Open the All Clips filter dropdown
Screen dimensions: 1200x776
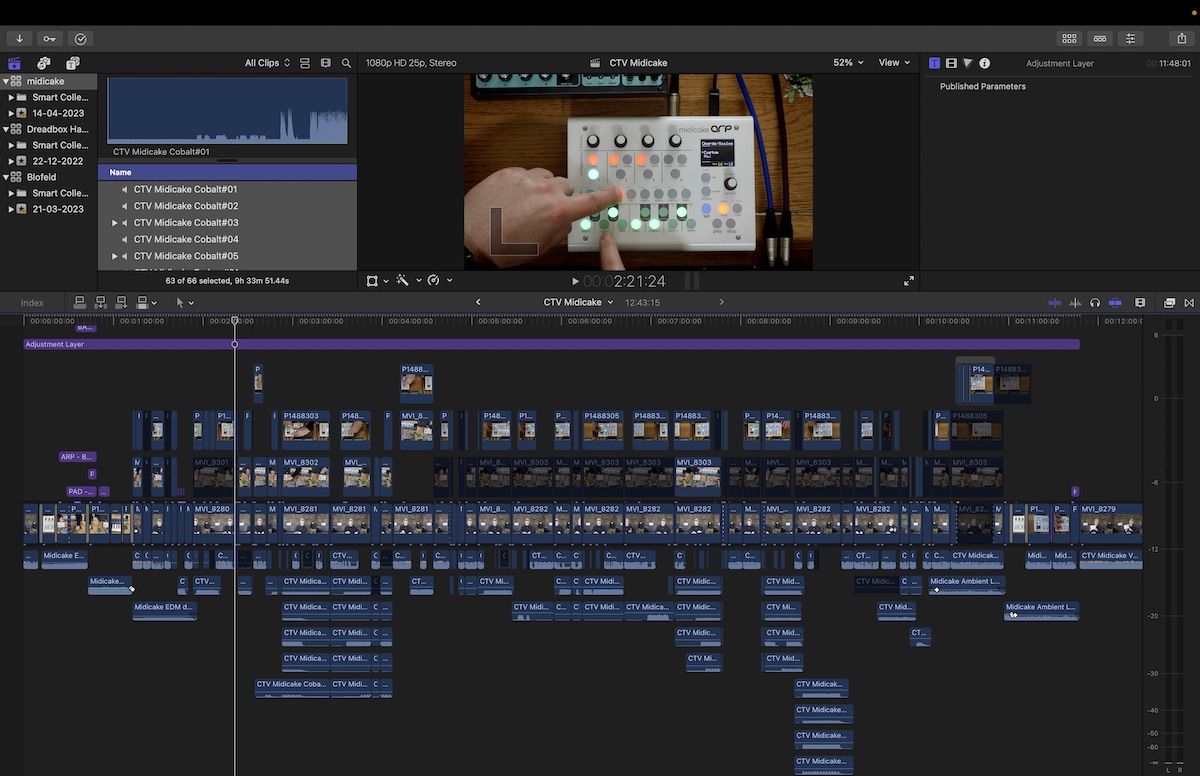[x=267, y=63]
